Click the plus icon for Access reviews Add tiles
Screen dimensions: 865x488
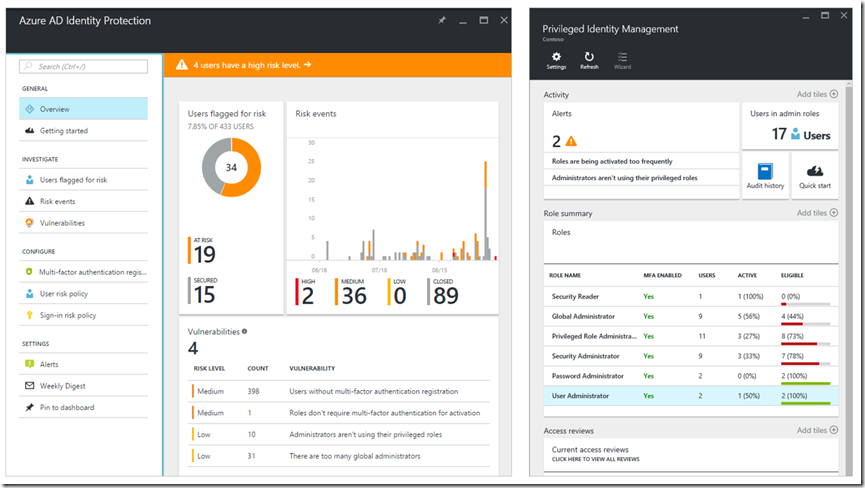834,430
